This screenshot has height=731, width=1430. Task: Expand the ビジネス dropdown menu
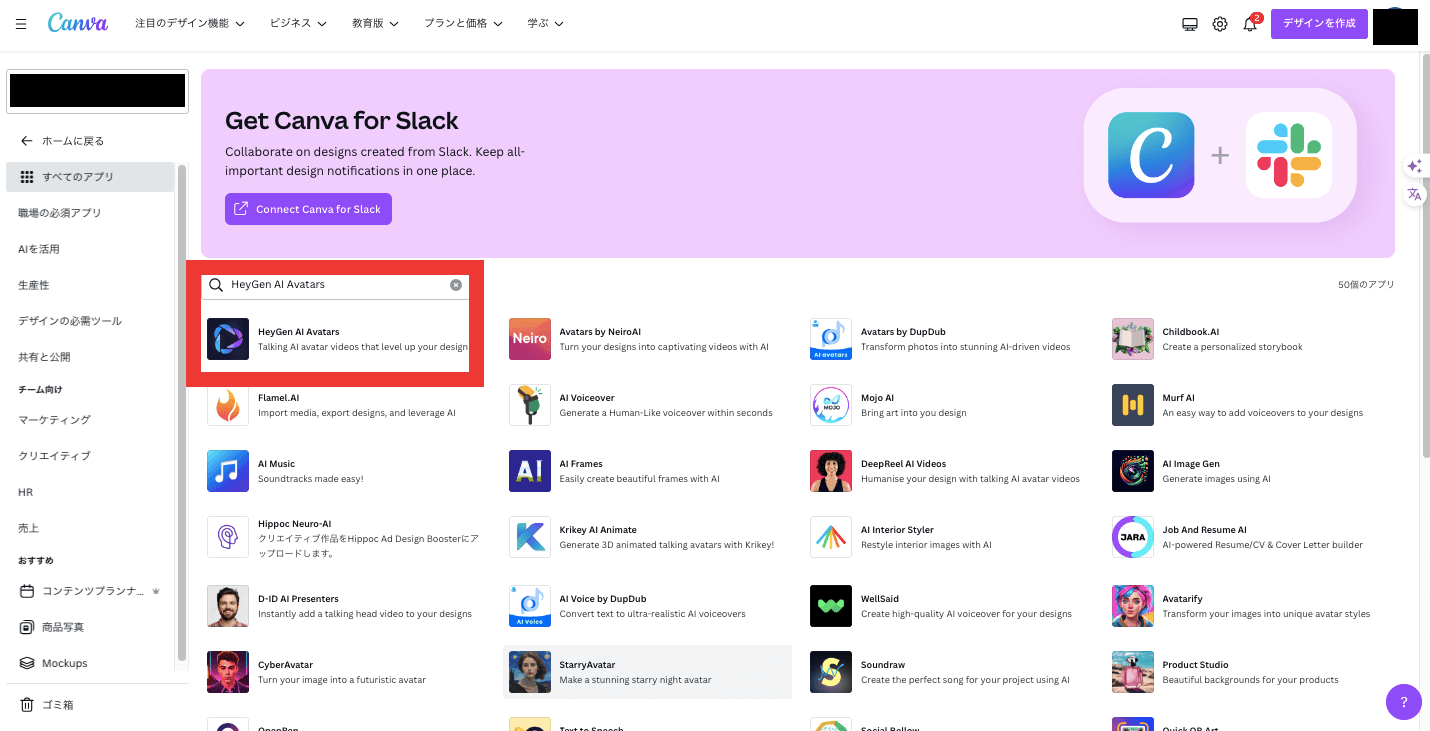298,24
